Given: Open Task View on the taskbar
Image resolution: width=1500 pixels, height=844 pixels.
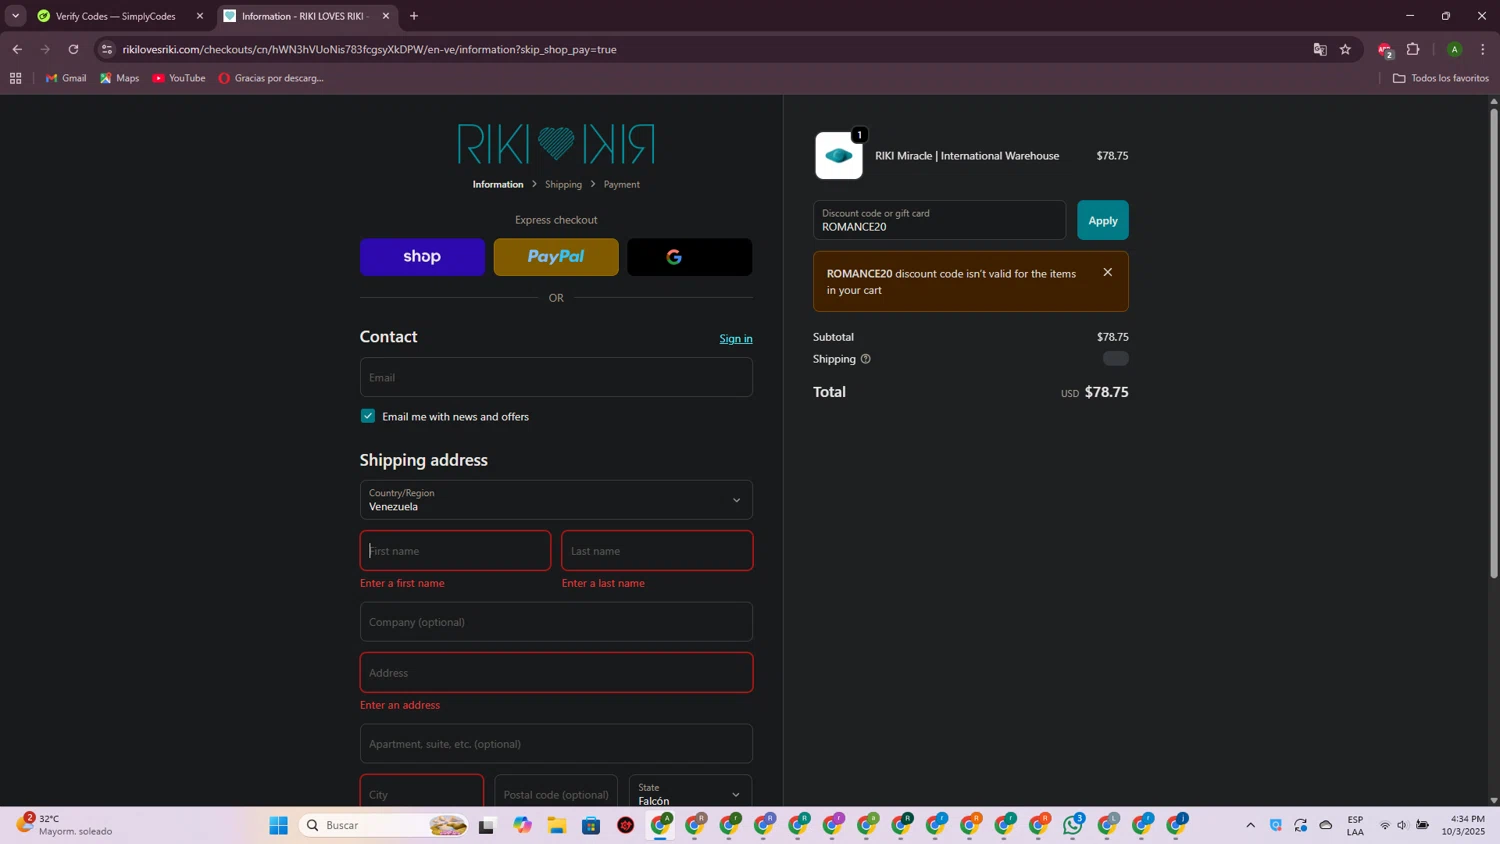Looking at the screenshot, I should (486, 825).
